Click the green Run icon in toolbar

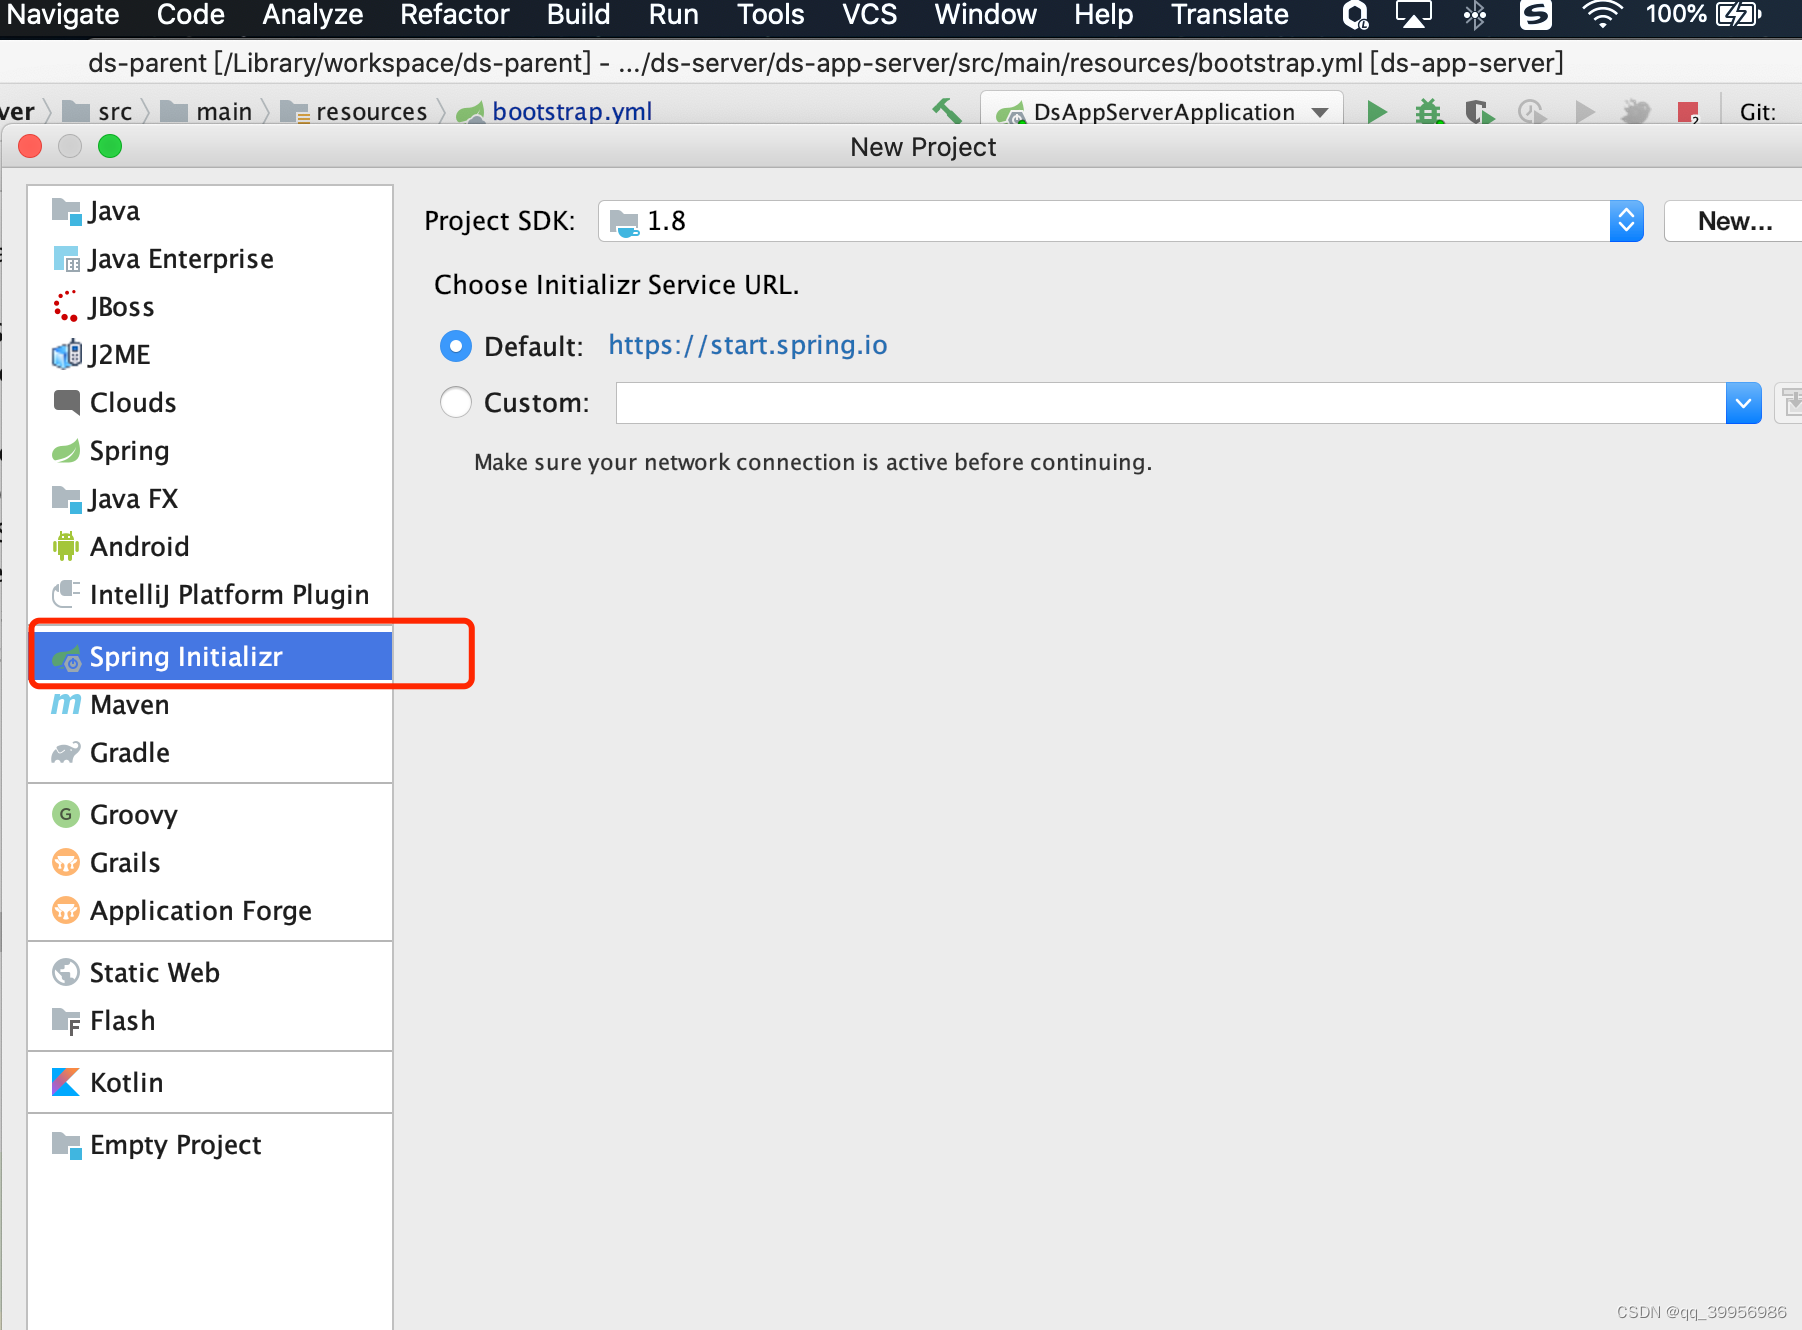point(1377,112)
